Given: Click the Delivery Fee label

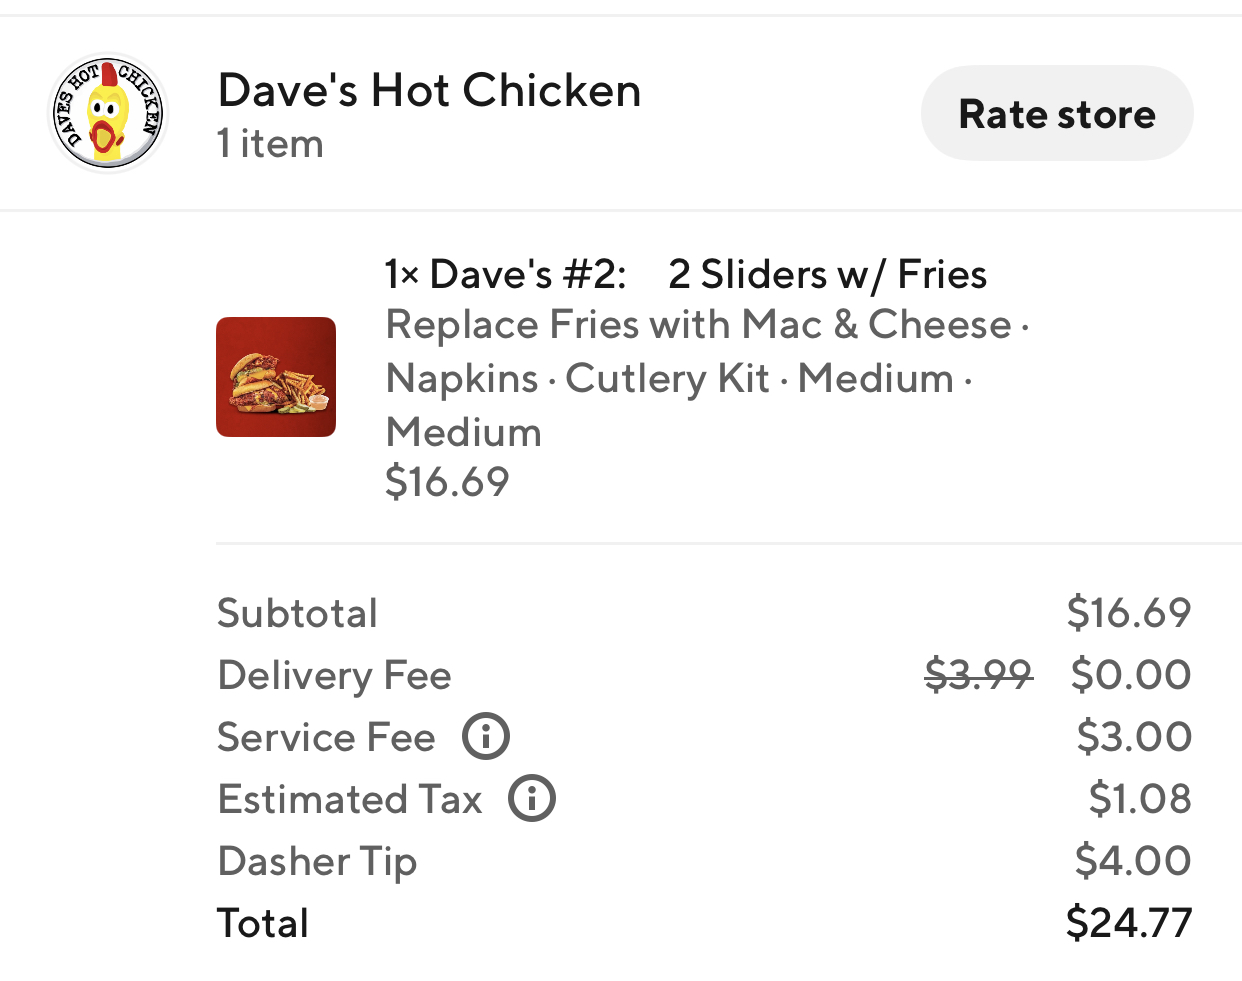Looking at the screenshot, I should 334,676.
